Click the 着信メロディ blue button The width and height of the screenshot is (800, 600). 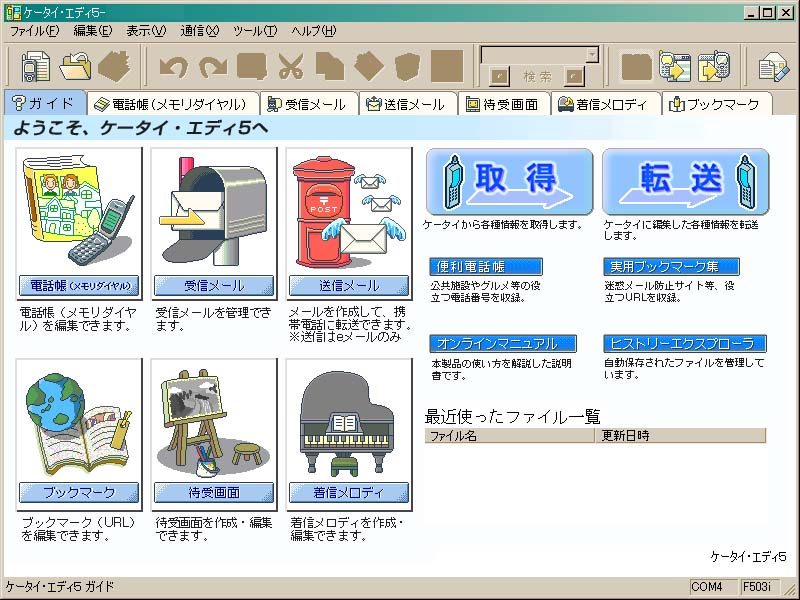pyautogui.click(x=349, y=492)
